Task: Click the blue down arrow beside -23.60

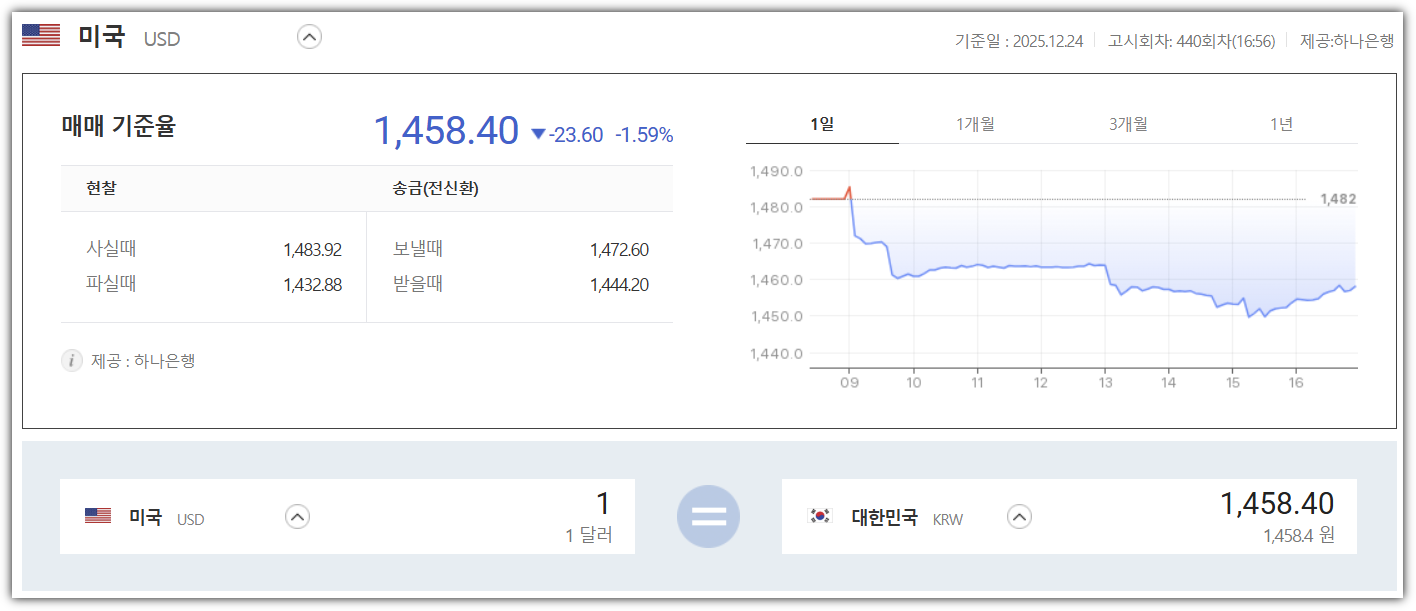Action: pos(537,133)
